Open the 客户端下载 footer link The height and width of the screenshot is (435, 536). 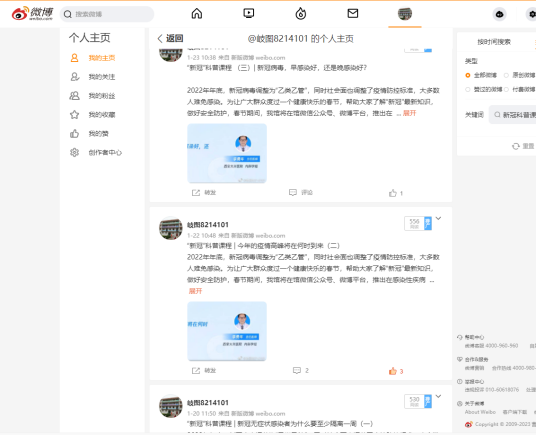pyautogui.click(x=514, y=412)
